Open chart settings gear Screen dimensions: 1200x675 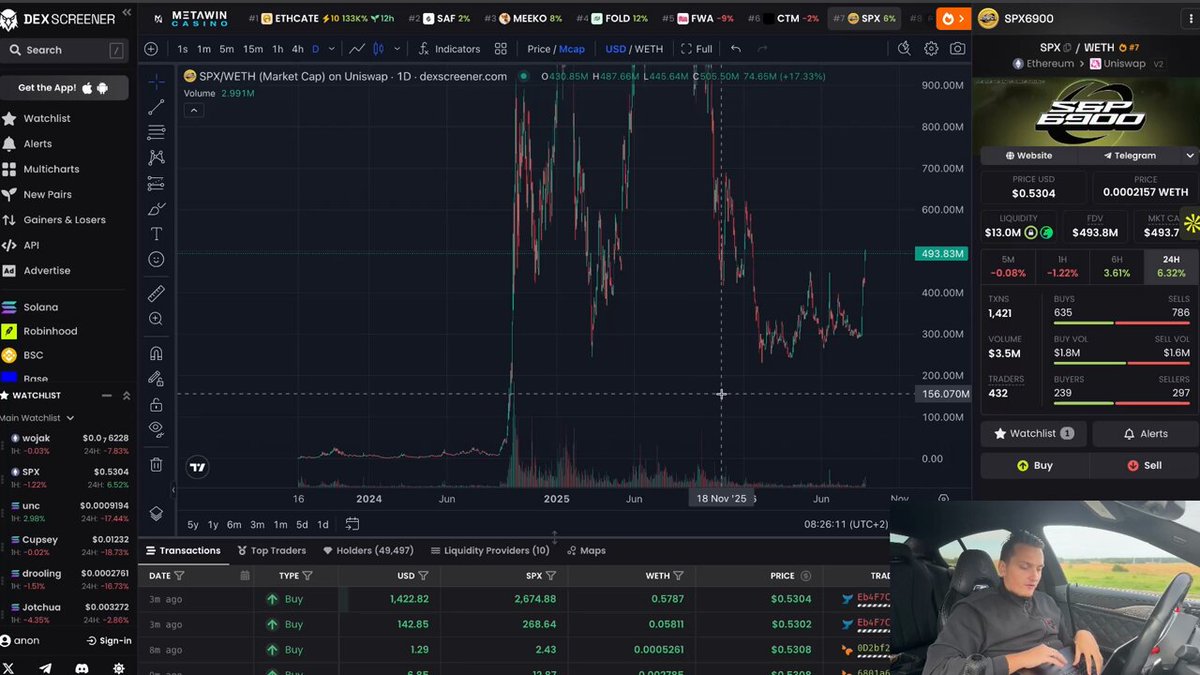[x=931, y=49]
